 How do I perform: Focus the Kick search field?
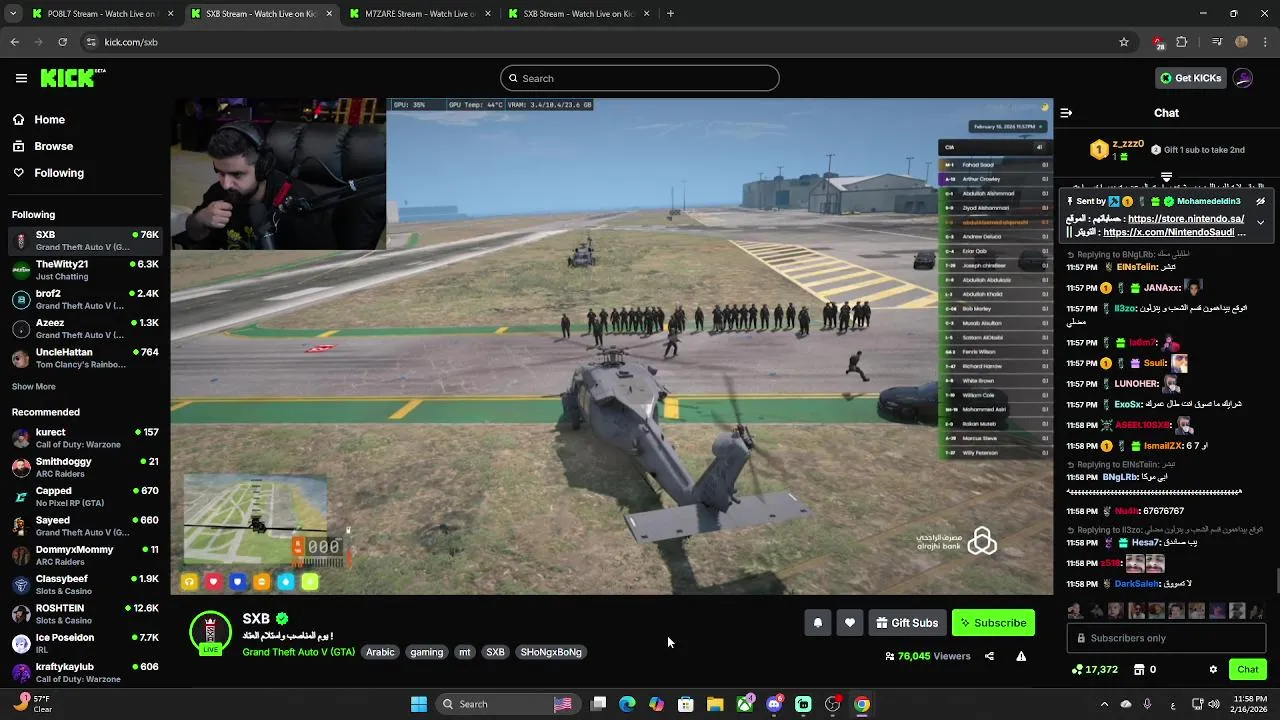tap(640, 78)
